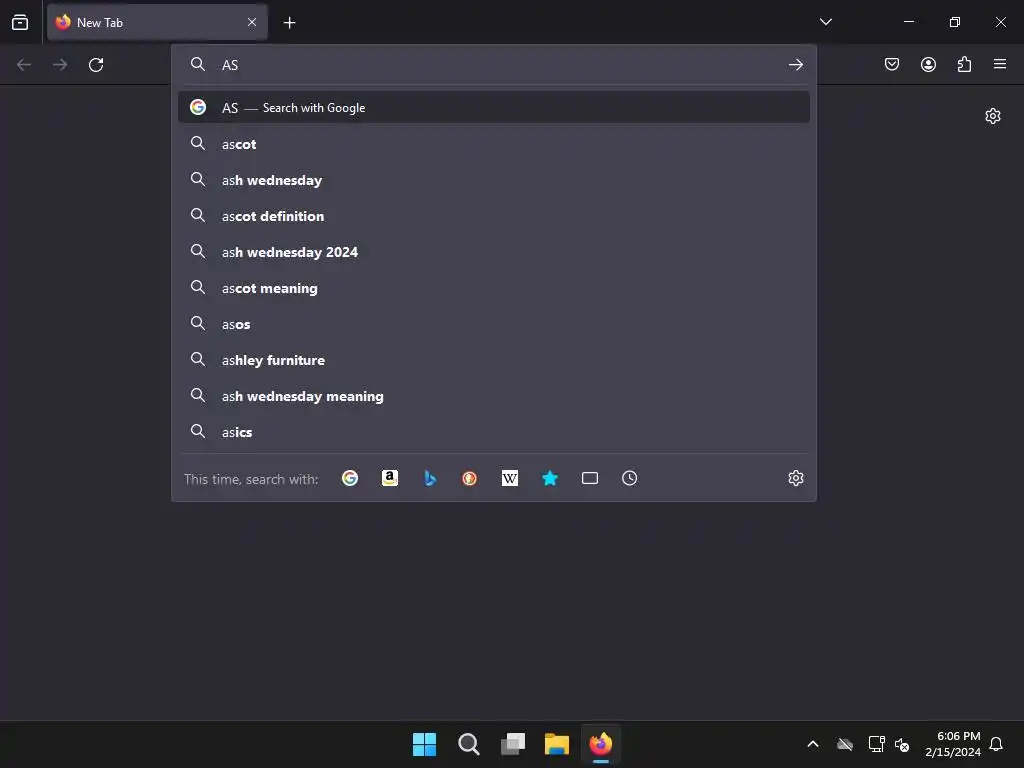Show hidden system tray icons
The height and width of the screenshot is (768, 1024).
coord(813,744)
